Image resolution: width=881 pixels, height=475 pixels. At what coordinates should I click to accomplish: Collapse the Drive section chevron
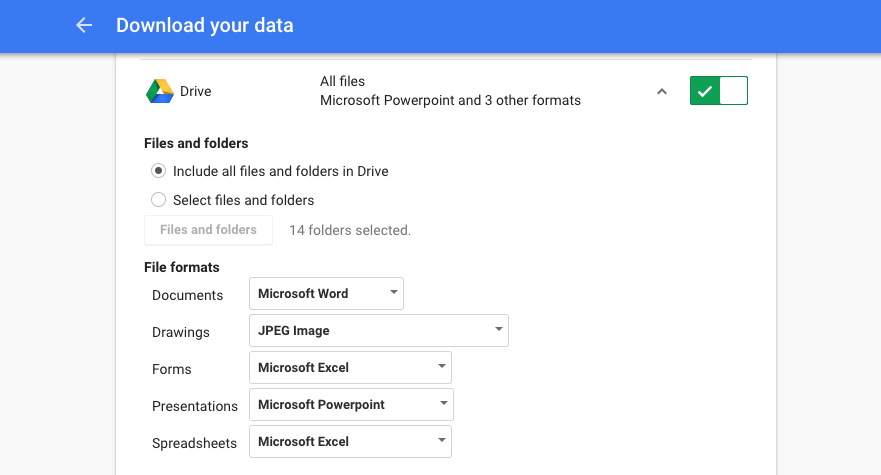662,92
